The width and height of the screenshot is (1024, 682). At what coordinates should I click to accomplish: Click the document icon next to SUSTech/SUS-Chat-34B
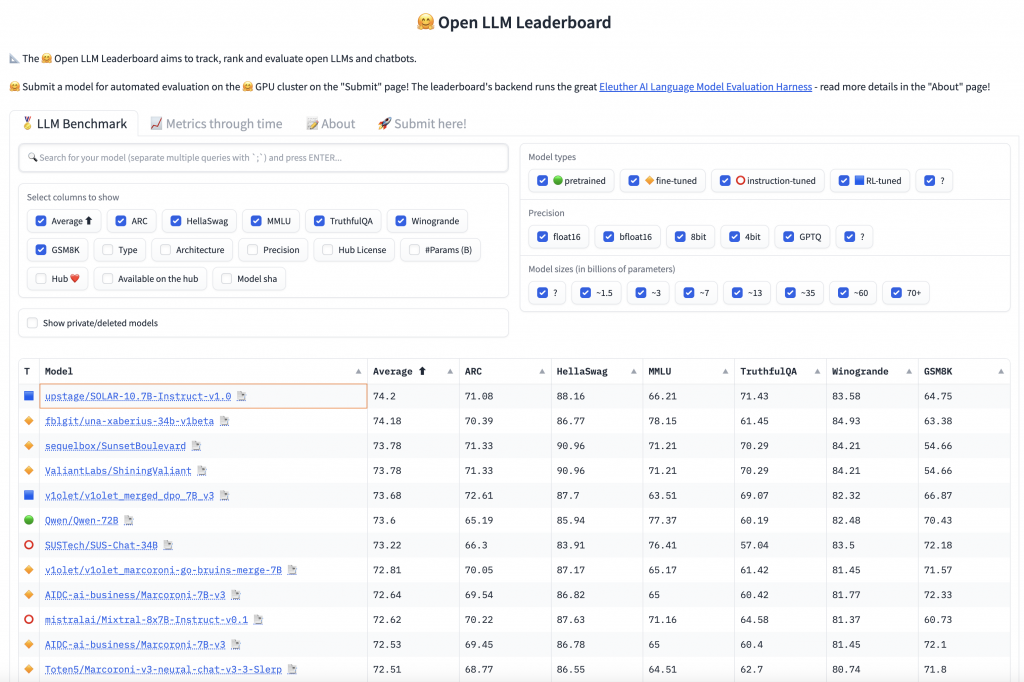168,545
